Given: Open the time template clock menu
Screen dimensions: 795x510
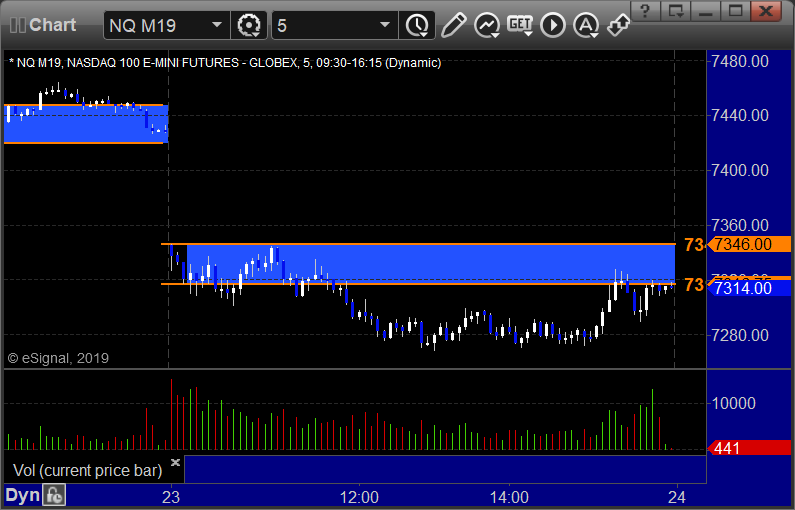Looking at the screenshot, I should tap(417, 25).
